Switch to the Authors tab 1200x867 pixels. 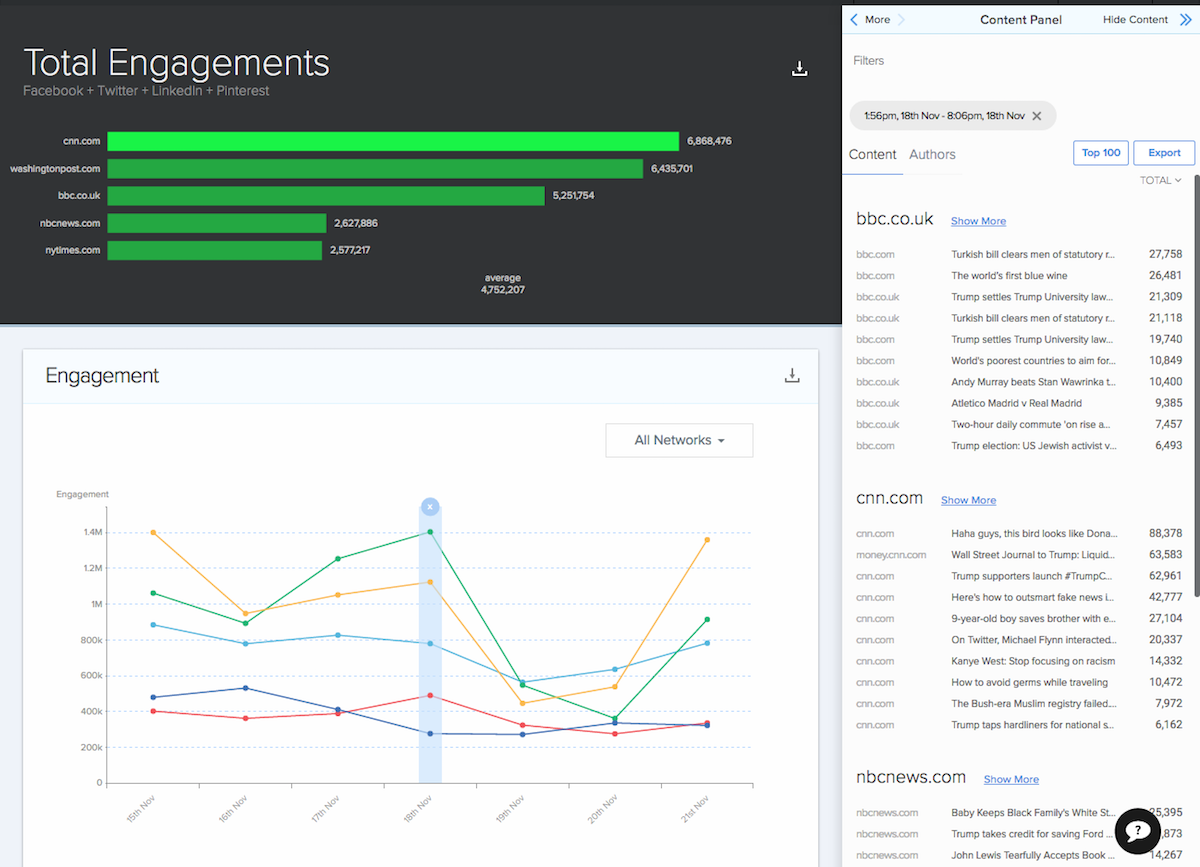932,154
